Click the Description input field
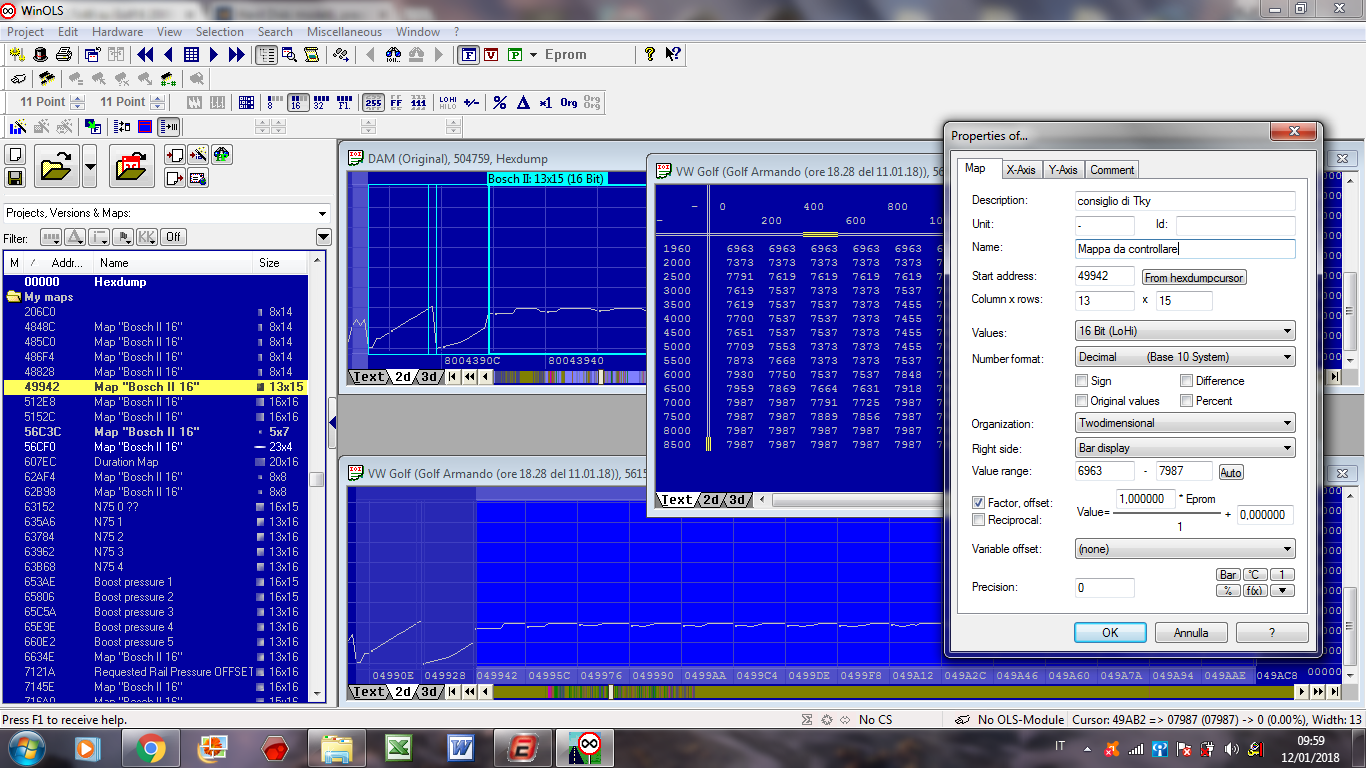The width and height of the screenshot is (1366, 768). pyautogui.click(x=1185, y=201)
